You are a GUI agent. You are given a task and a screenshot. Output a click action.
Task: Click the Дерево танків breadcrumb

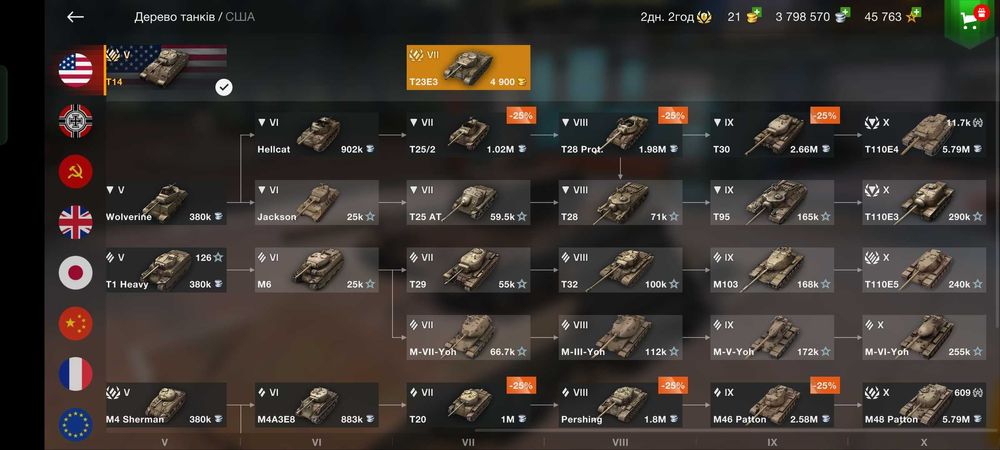(x=174, y=17)
